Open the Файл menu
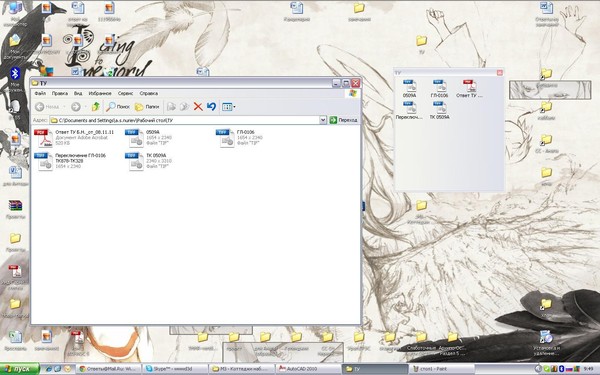Image resolution: width=600 pixels, height=375 pixels. (x=40, y=93)
